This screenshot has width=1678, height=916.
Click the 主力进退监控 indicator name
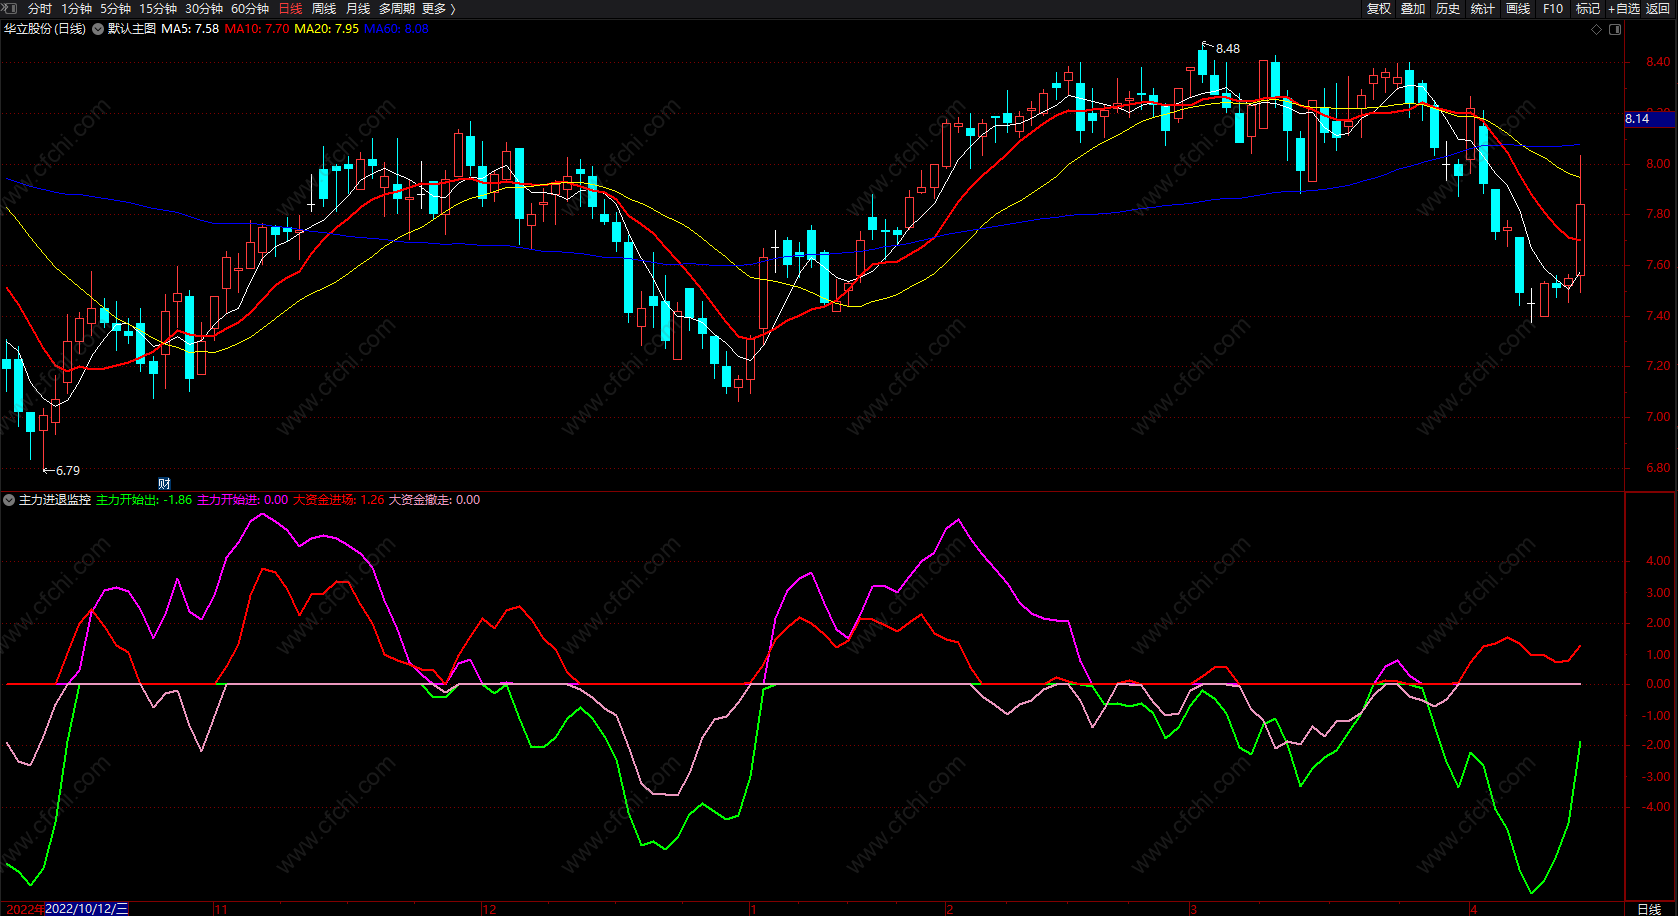point(55,500)
